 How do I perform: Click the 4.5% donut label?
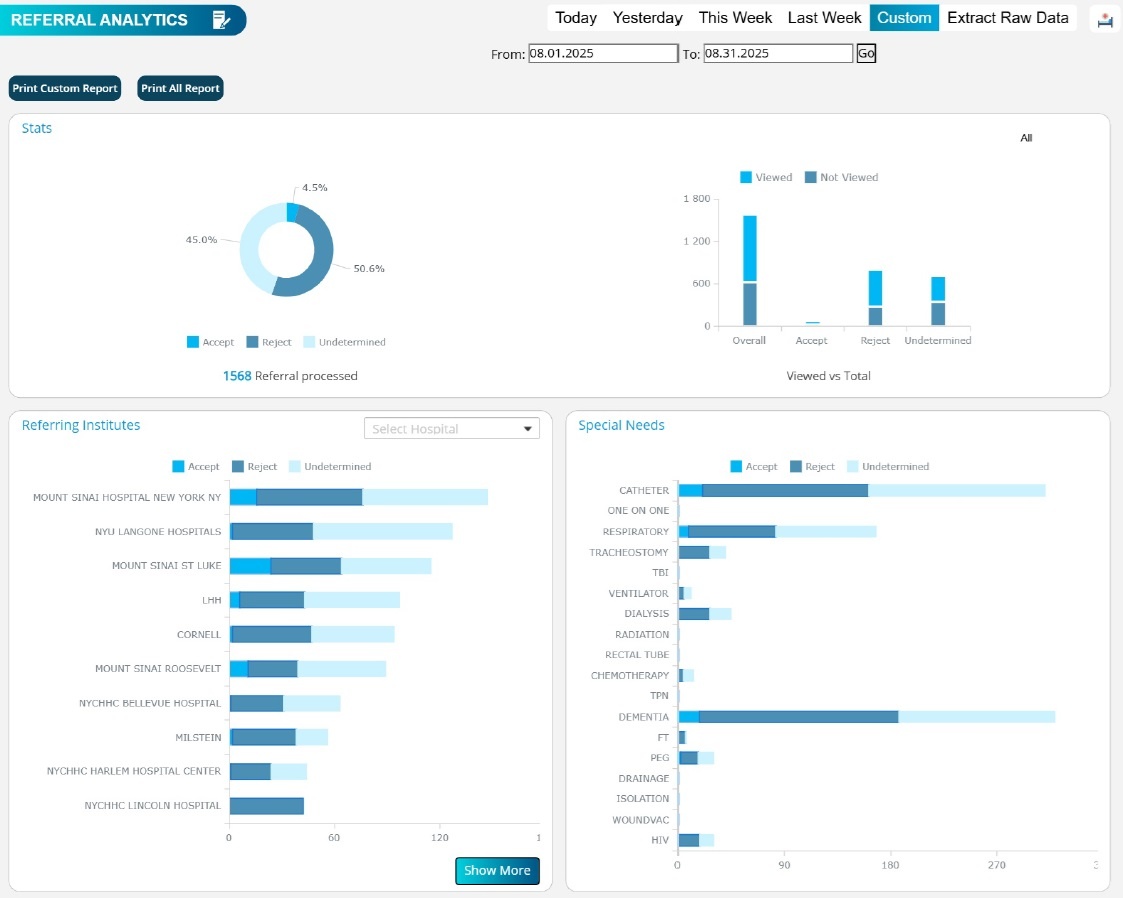314,188
